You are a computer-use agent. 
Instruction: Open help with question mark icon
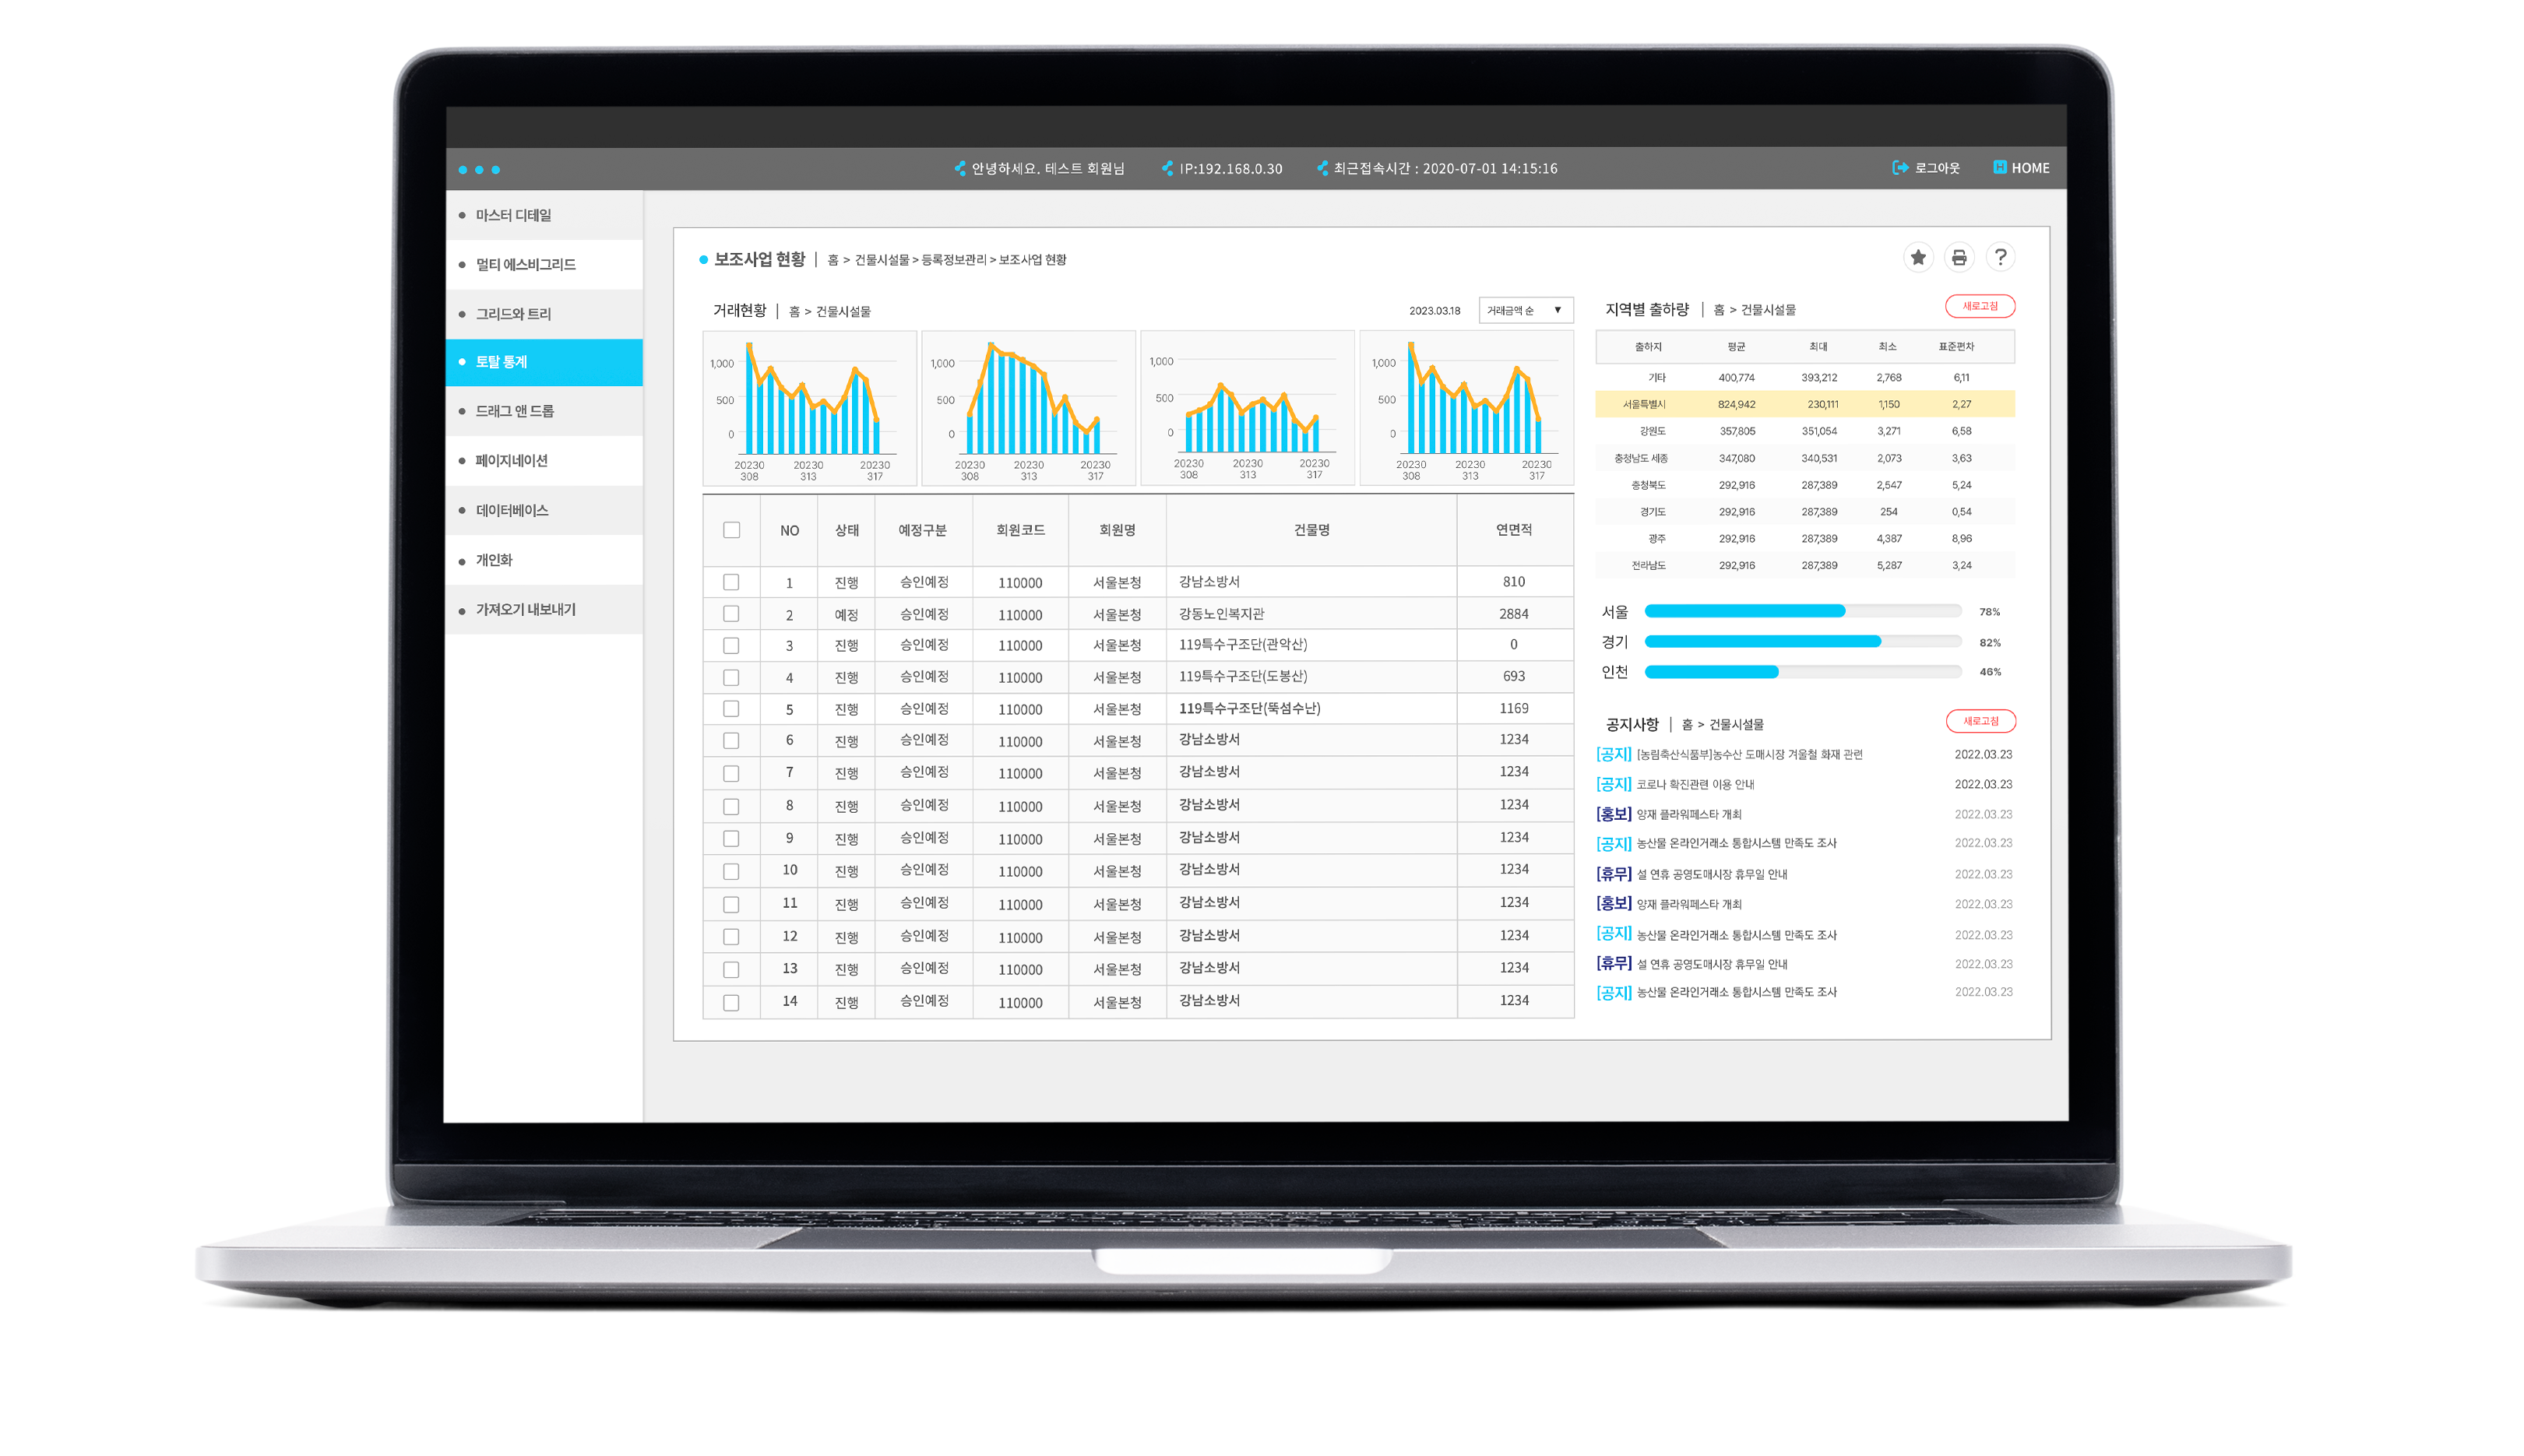pyautogui.click(x=1999, y=258)
